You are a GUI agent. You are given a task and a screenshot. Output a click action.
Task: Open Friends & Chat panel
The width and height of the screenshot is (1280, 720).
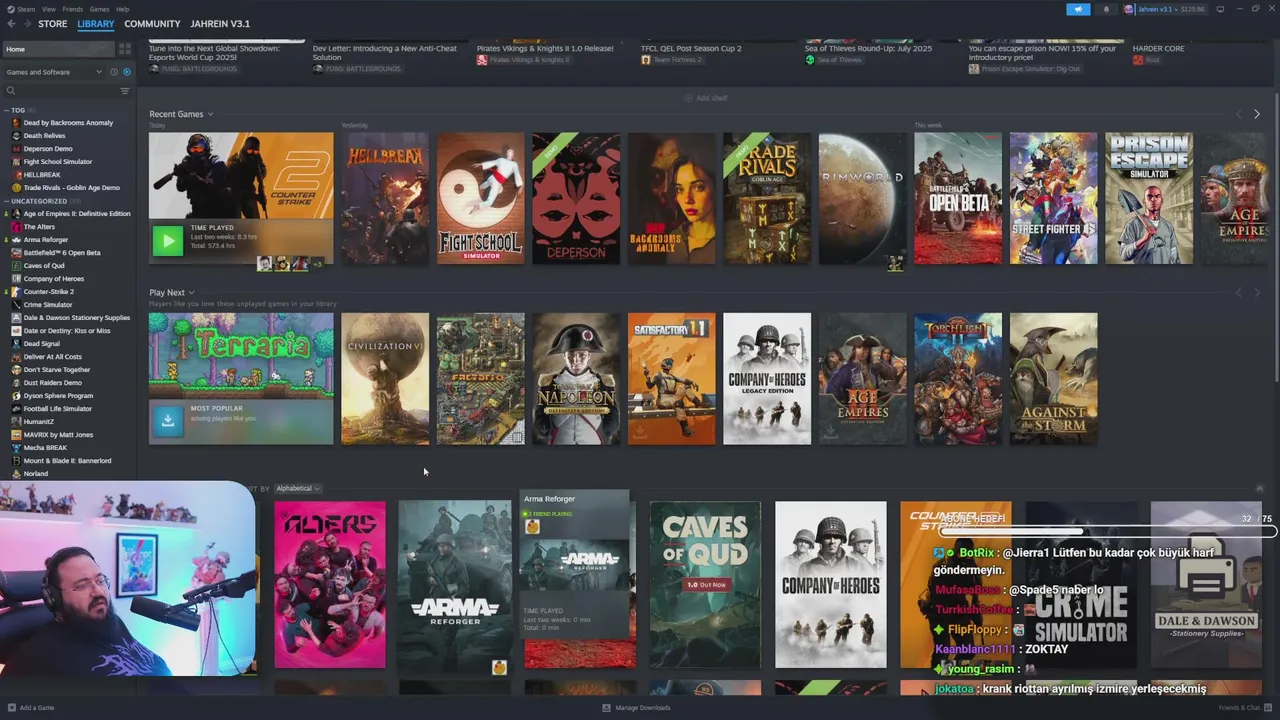pos(1243,708)
